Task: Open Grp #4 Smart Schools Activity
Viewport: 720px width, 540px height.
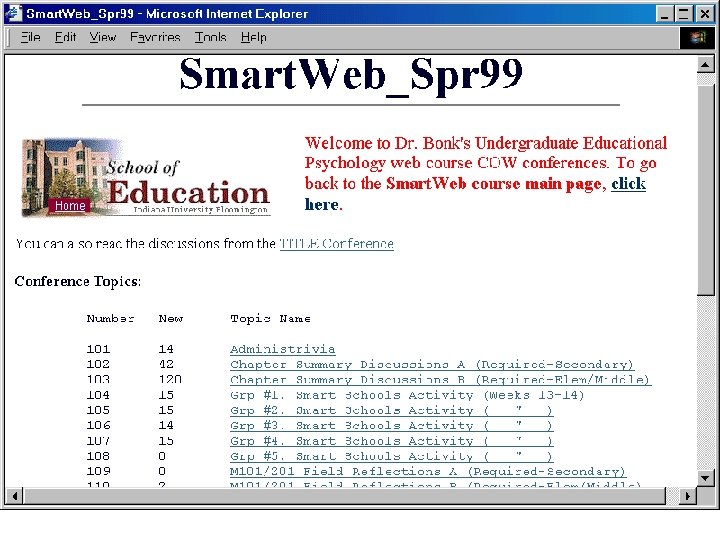Action: [391, 441]
